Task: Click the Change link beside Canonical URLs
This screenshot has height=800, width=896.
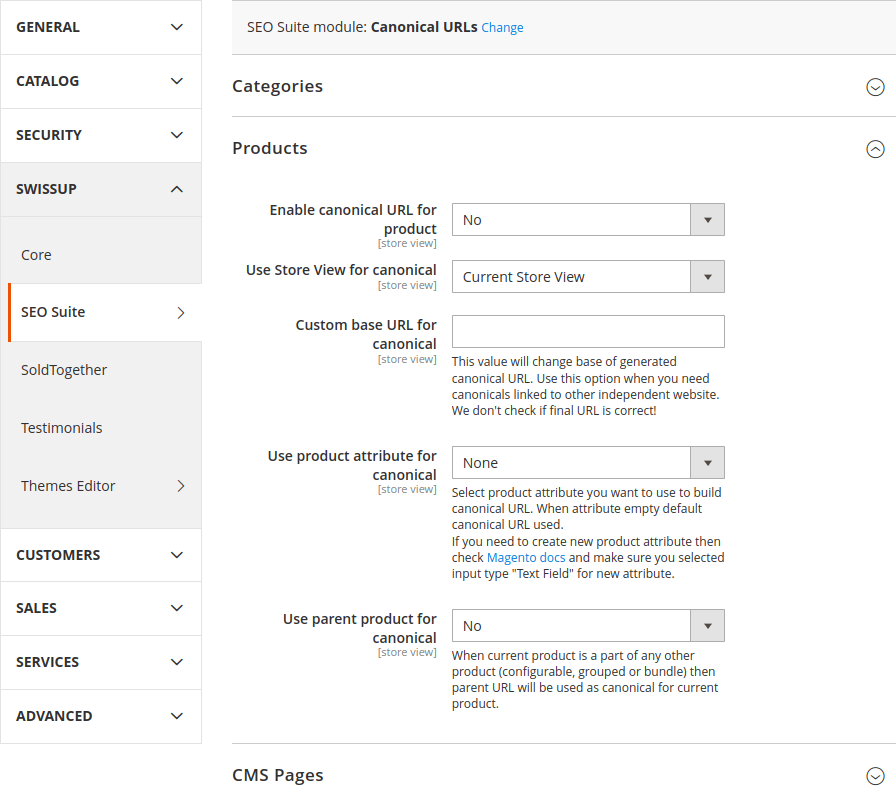Action: tap(502, 28)
